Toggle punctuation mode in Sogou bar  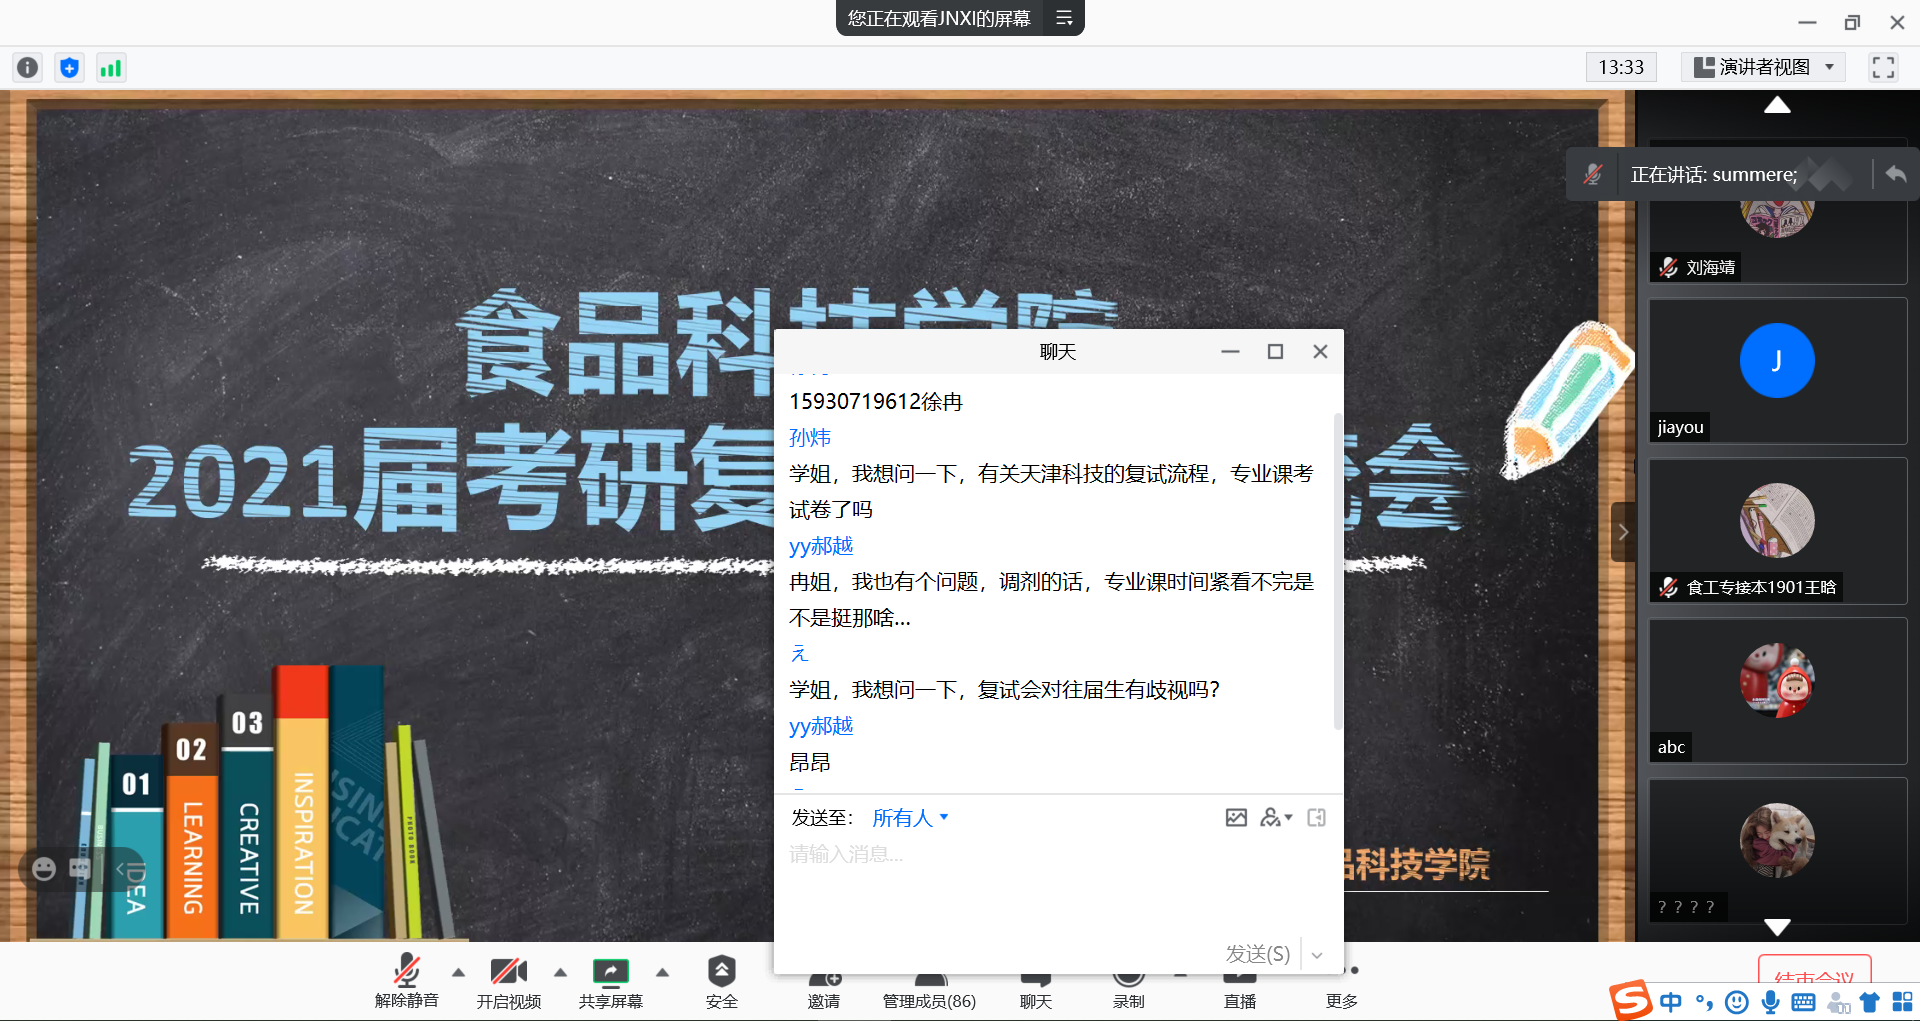(x=1704, y=1002)
